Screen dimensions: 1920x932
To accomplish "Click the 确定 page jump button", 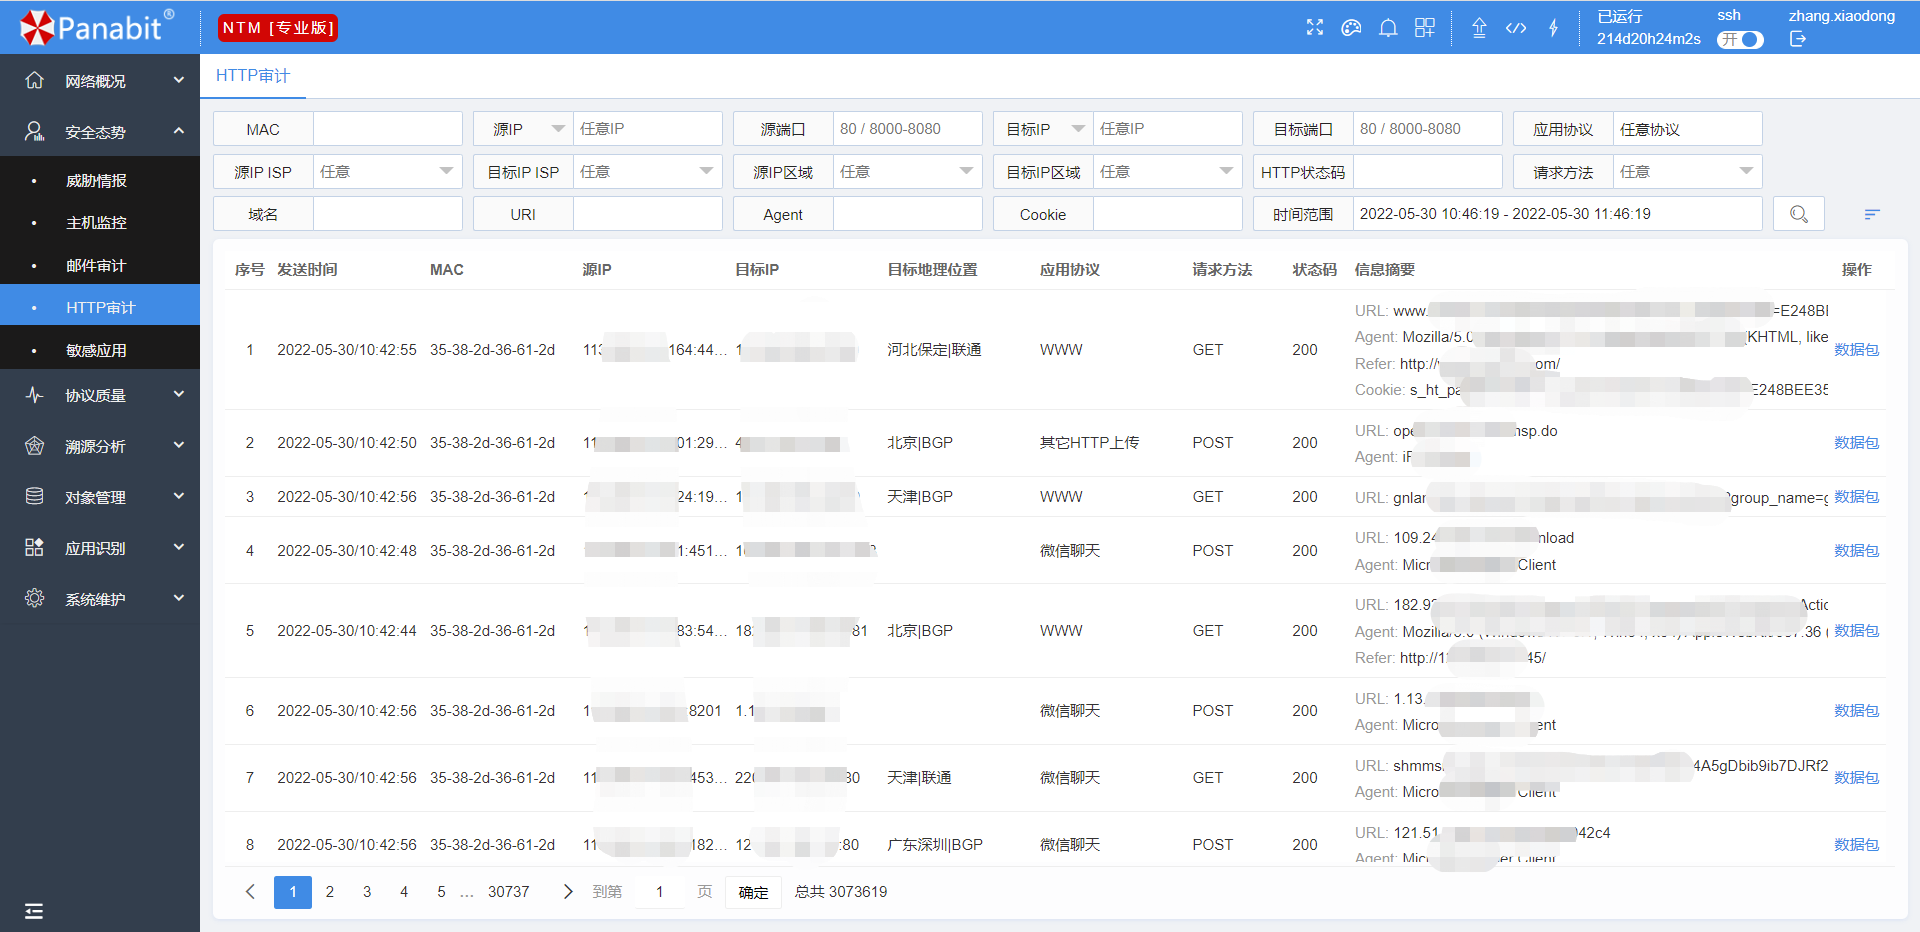I will [753, 892].
